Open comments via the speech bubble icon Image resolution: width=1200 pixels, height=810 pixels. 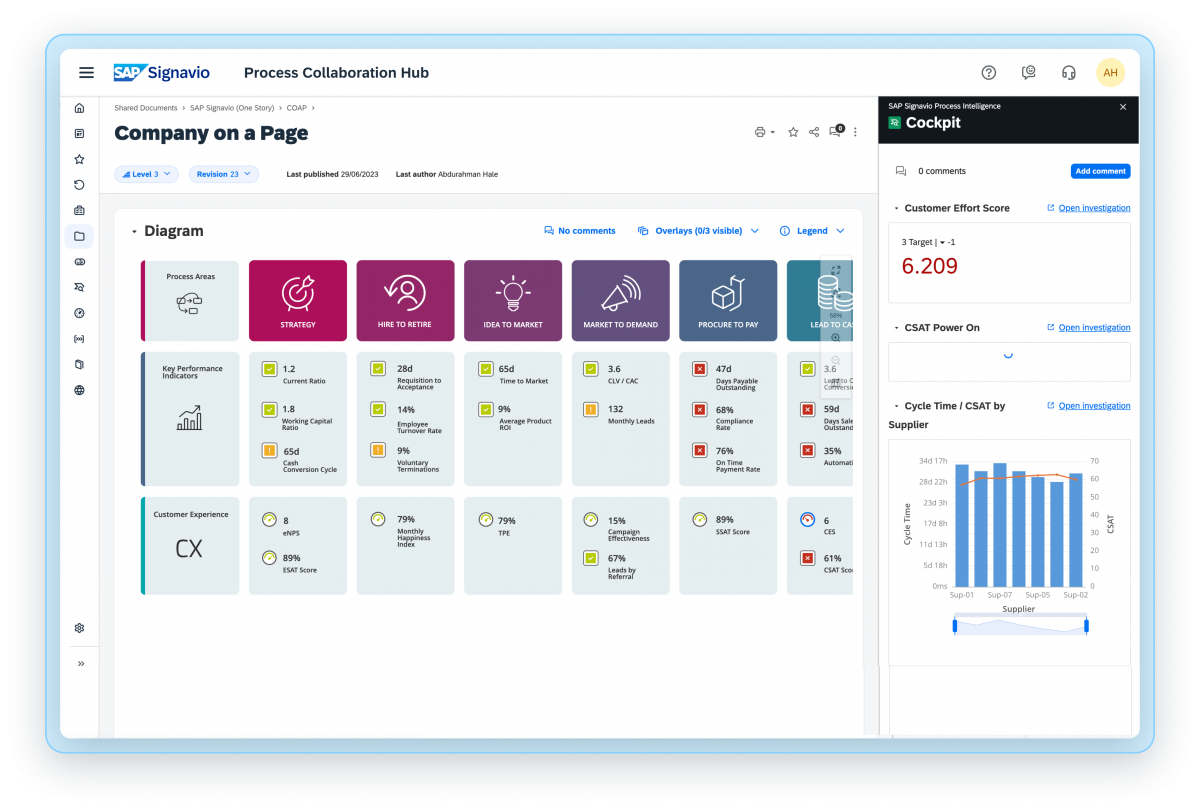tap(834, 131)
